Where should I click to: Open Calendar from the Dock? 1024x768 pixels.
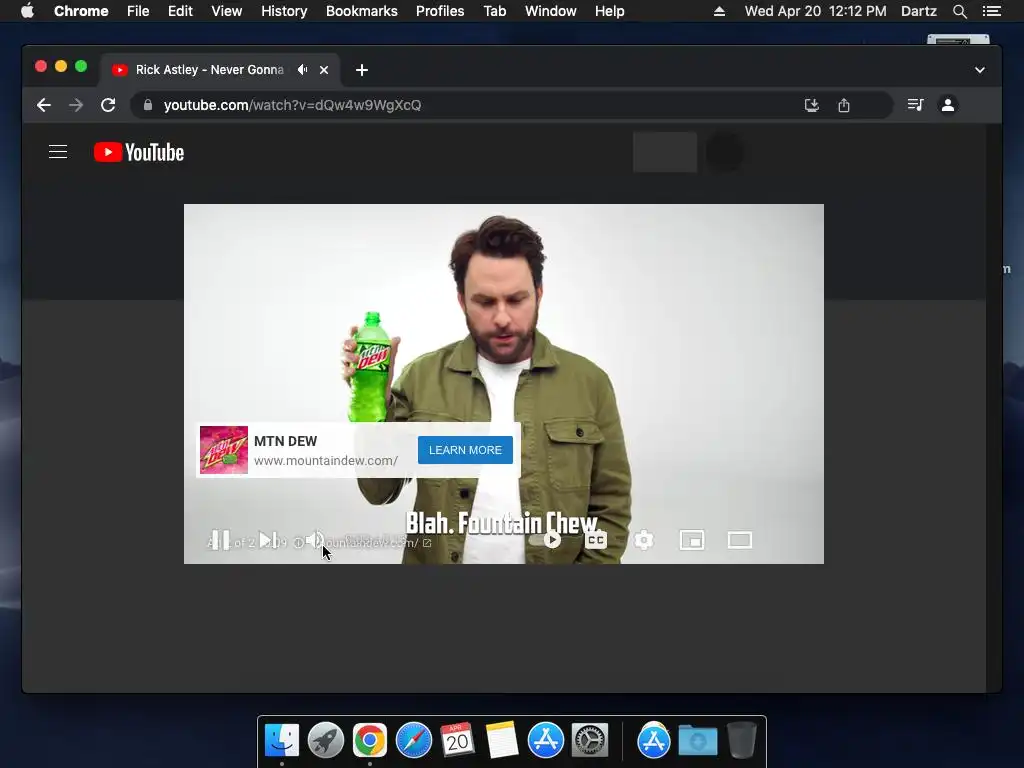click(457, 740)
